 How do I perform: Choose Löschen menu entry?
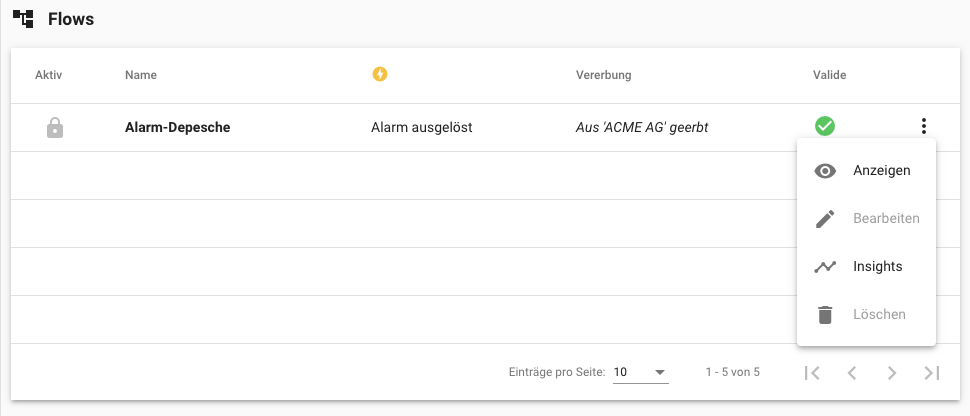tap(879, 315)
